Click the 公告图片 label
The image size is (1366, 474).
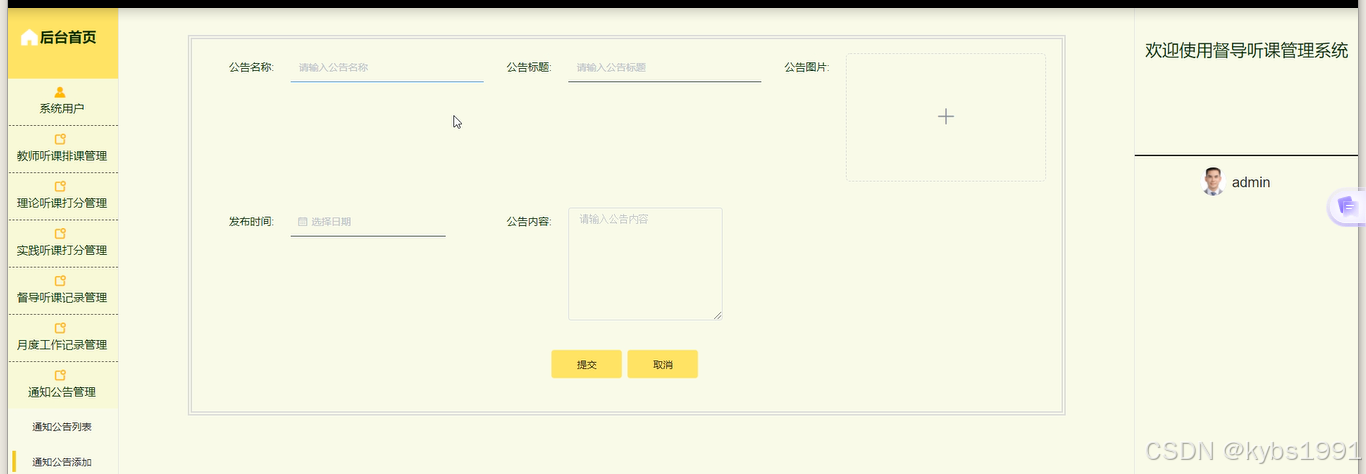[807, 67]
